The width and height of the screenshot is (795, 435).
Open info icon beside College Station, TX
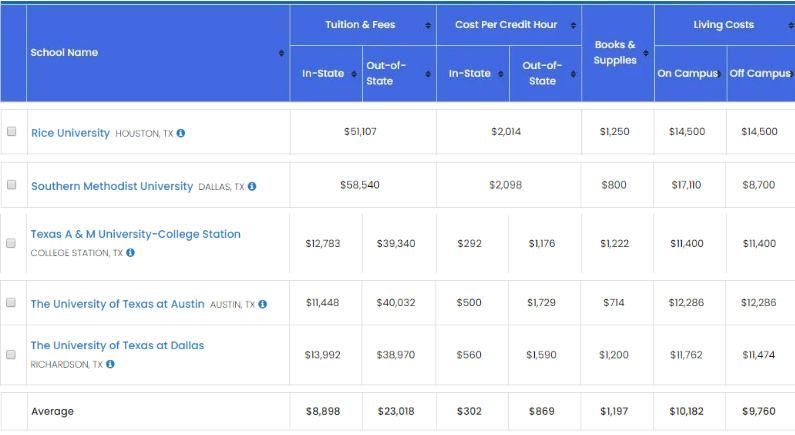pyautogui.click(x=130, y=252)
